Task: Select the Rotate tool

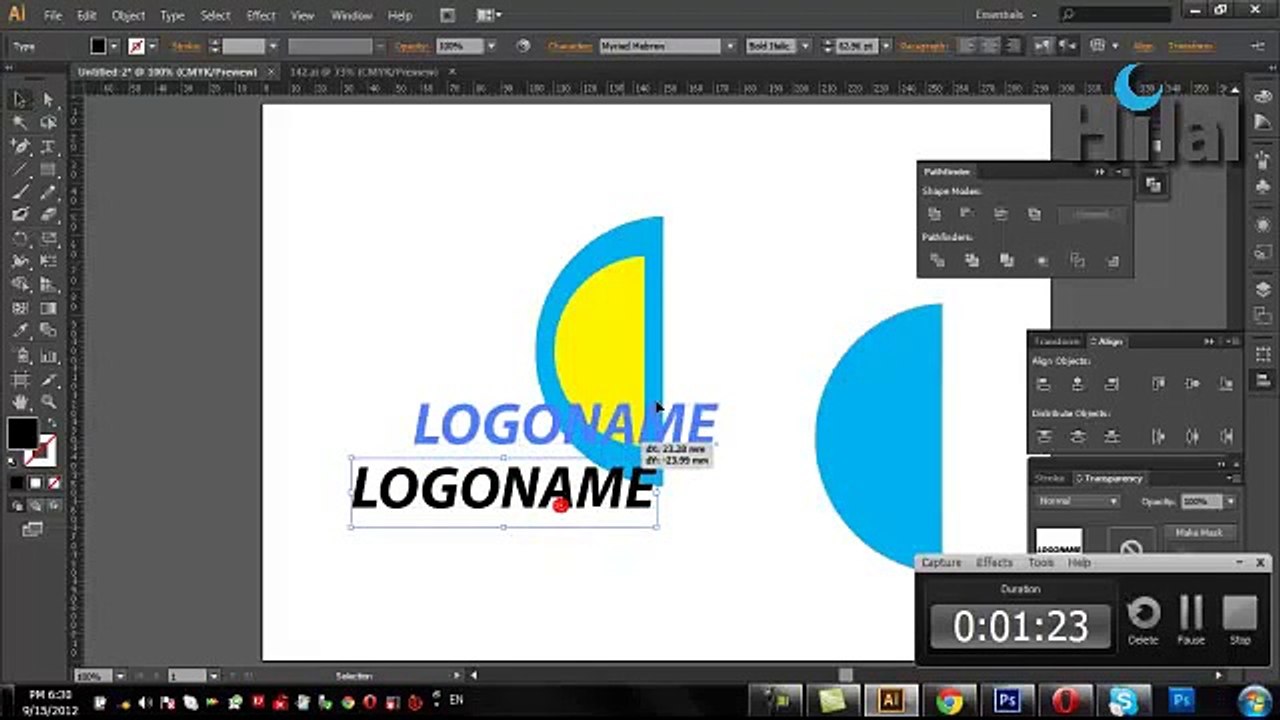Action: (20, 239)
